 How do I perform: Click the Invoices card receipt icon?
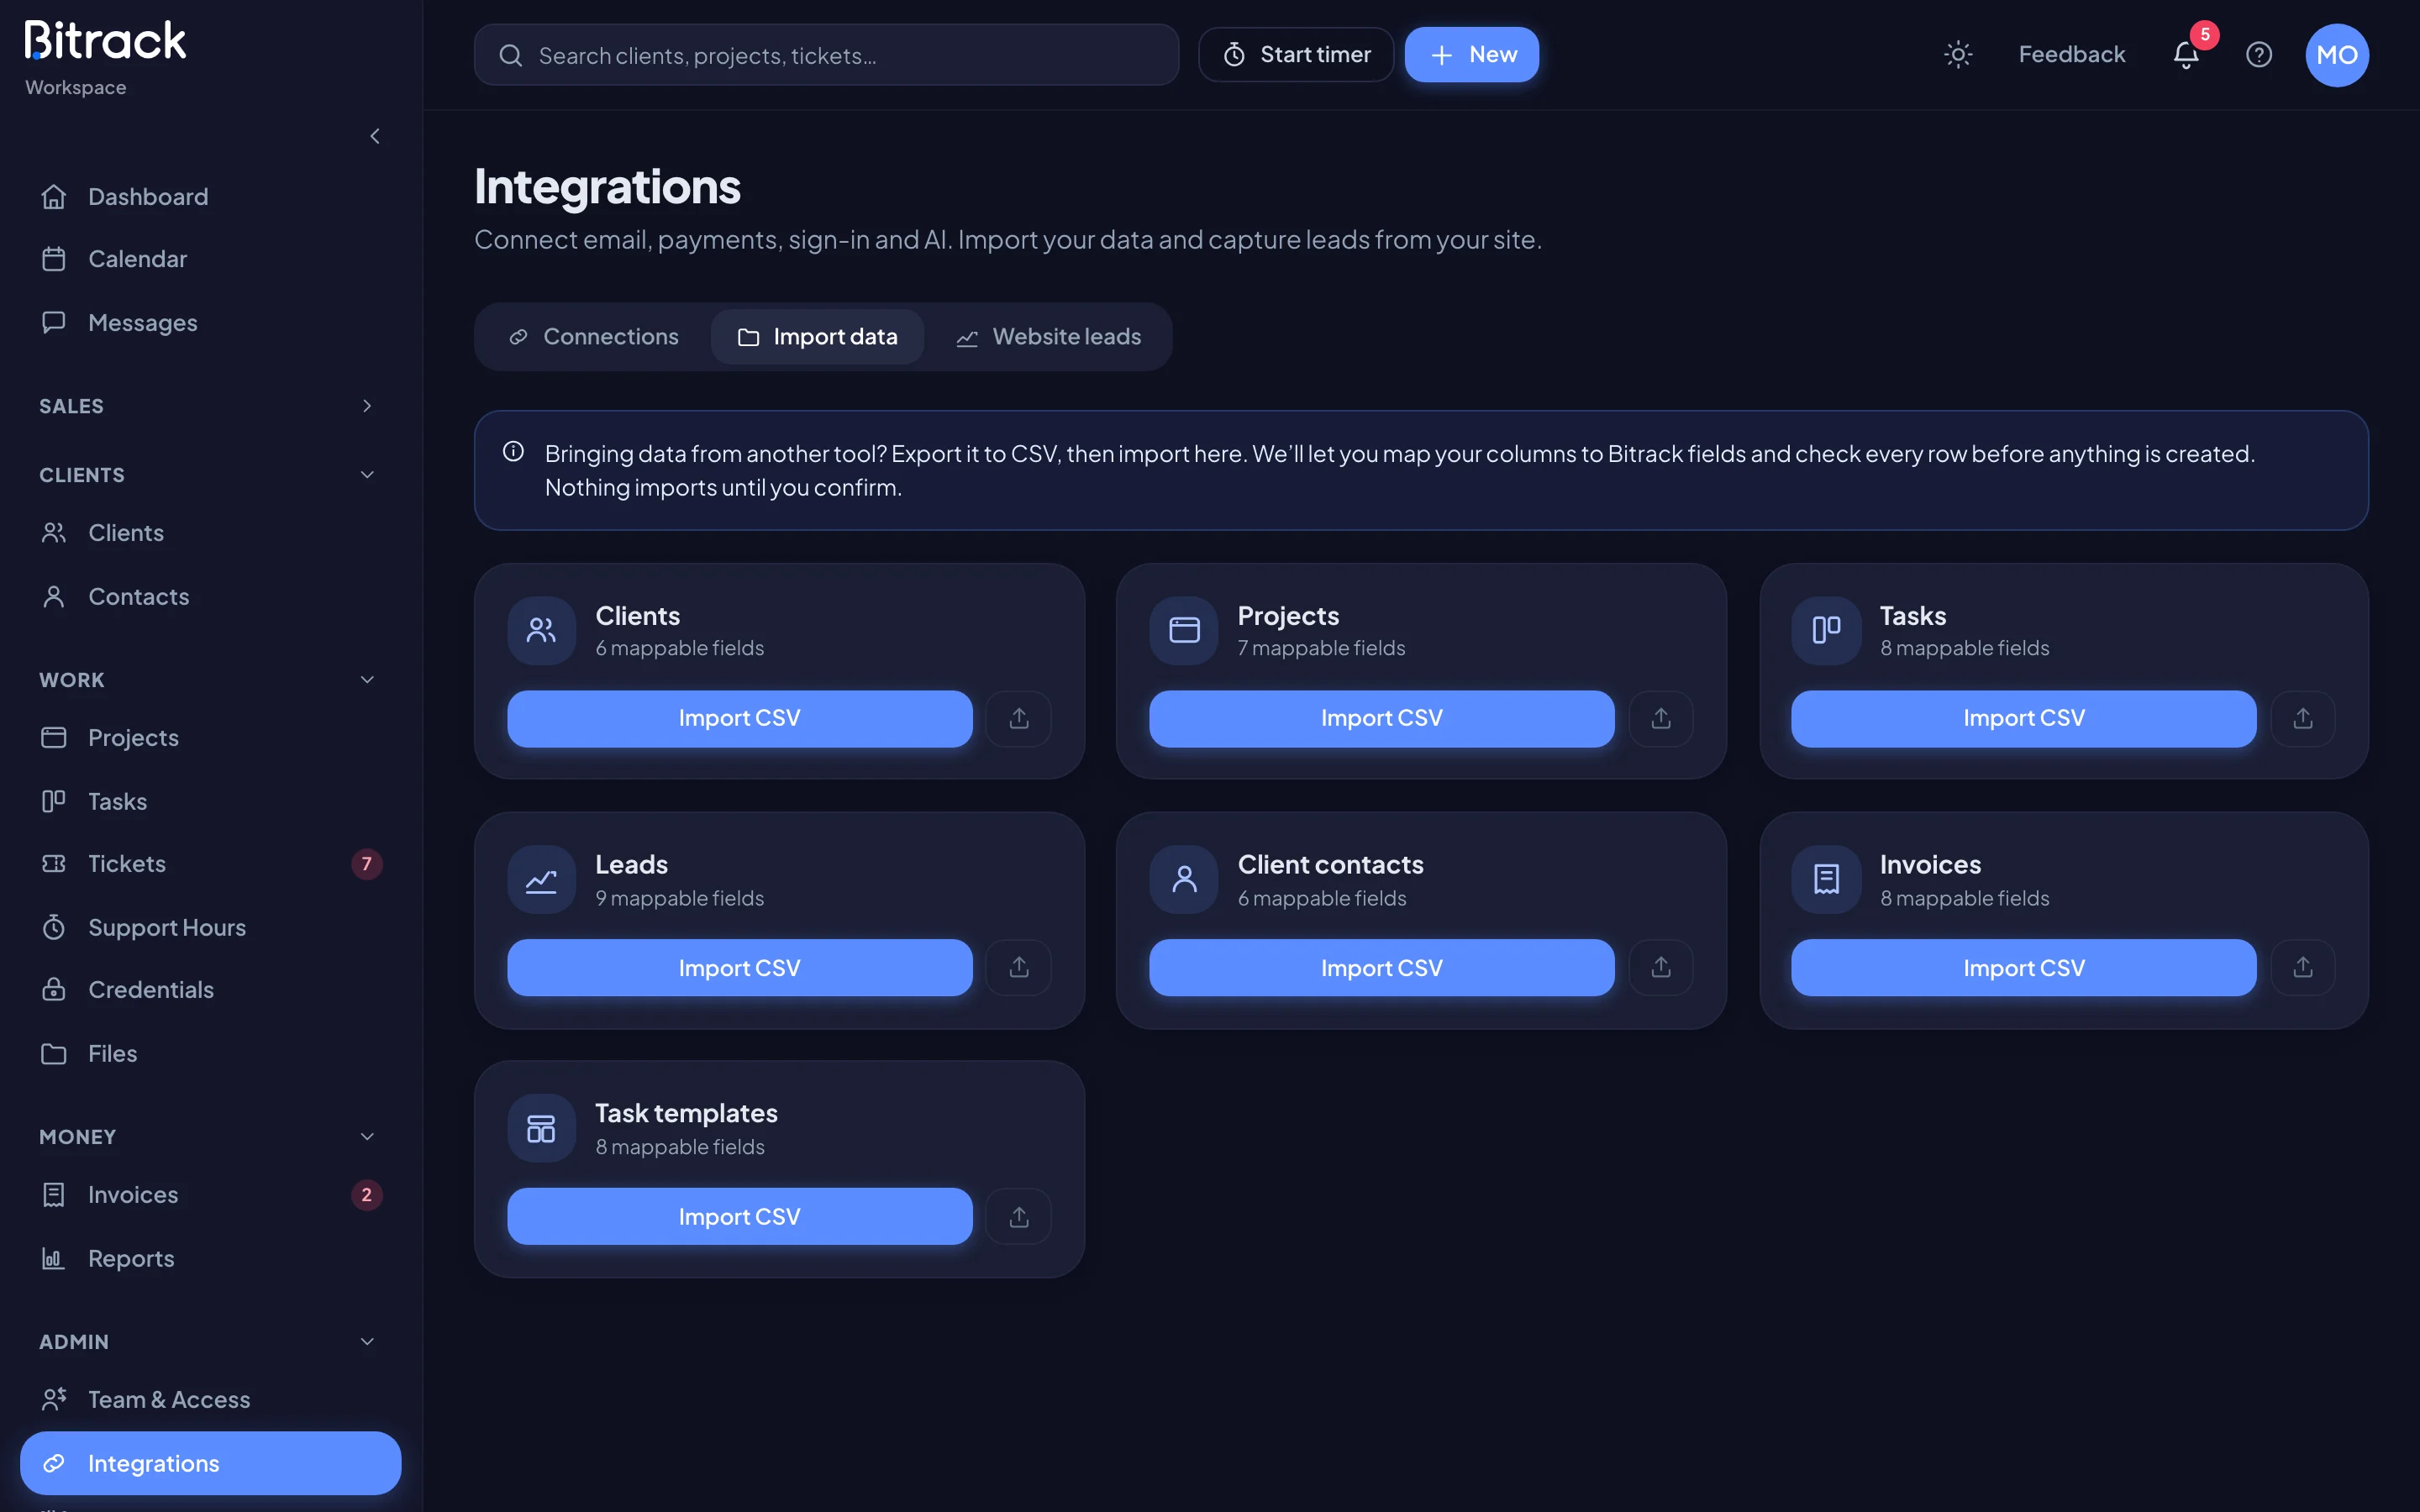[x=1826, y=880]
